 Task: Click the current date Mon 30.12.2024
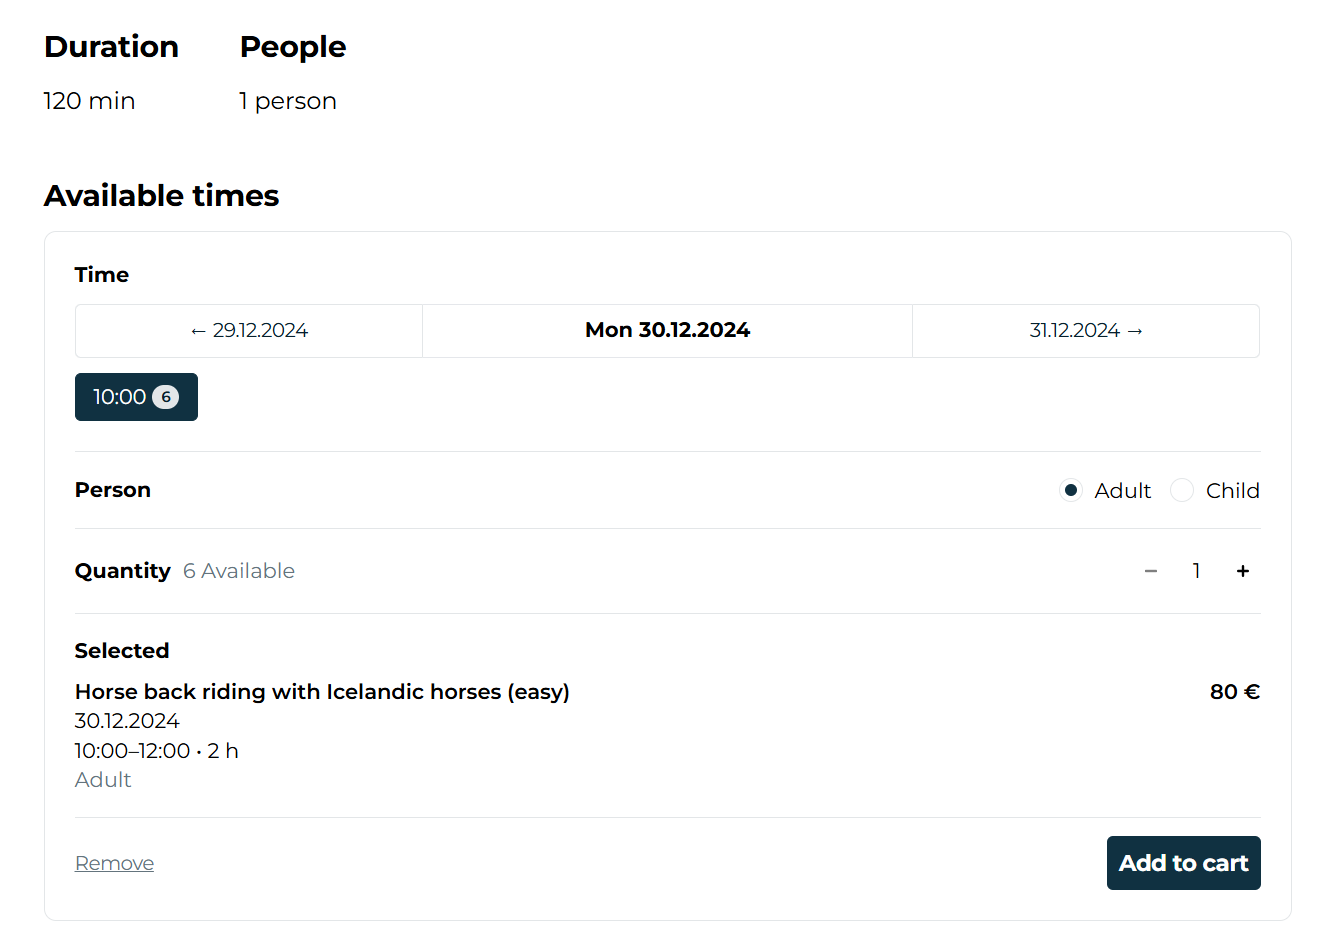click(x=667, y=331)
